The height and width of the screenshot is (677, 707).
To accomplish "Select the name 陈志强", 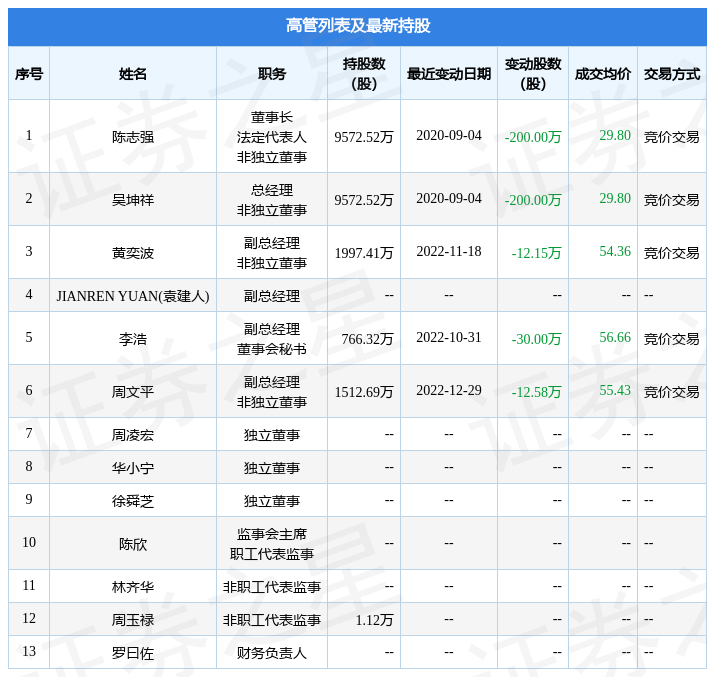I will click(x=133, y=137).
